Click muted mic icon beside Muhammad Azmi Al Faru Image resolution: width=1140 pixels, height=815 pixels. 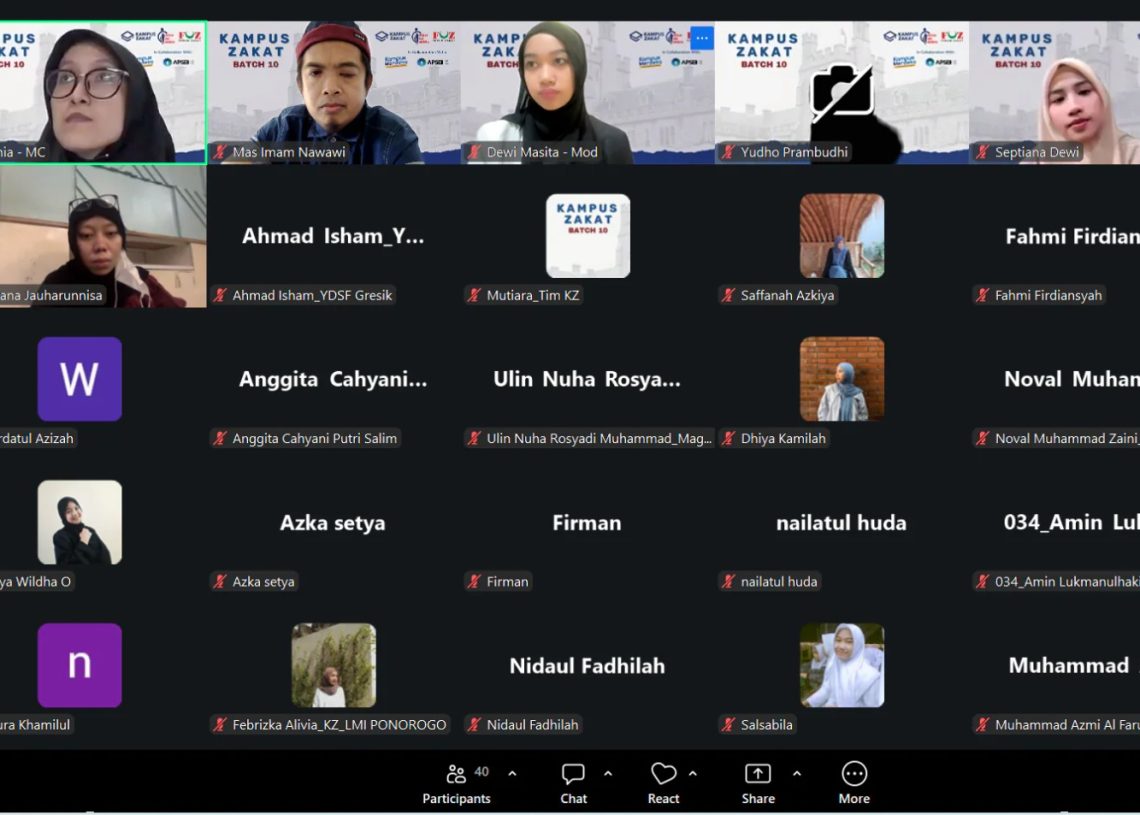click(x=982, y=725)
